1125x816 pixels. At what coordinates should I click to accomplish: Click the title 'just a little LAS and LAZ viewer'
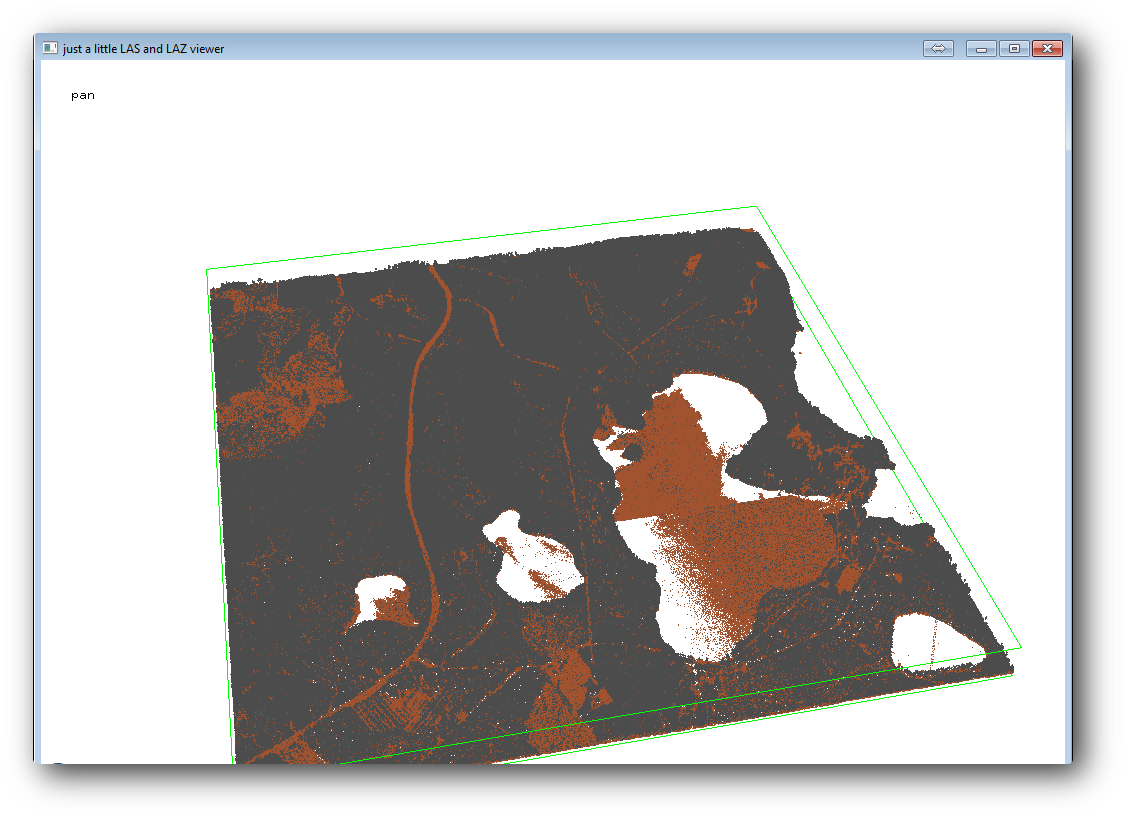143,48
